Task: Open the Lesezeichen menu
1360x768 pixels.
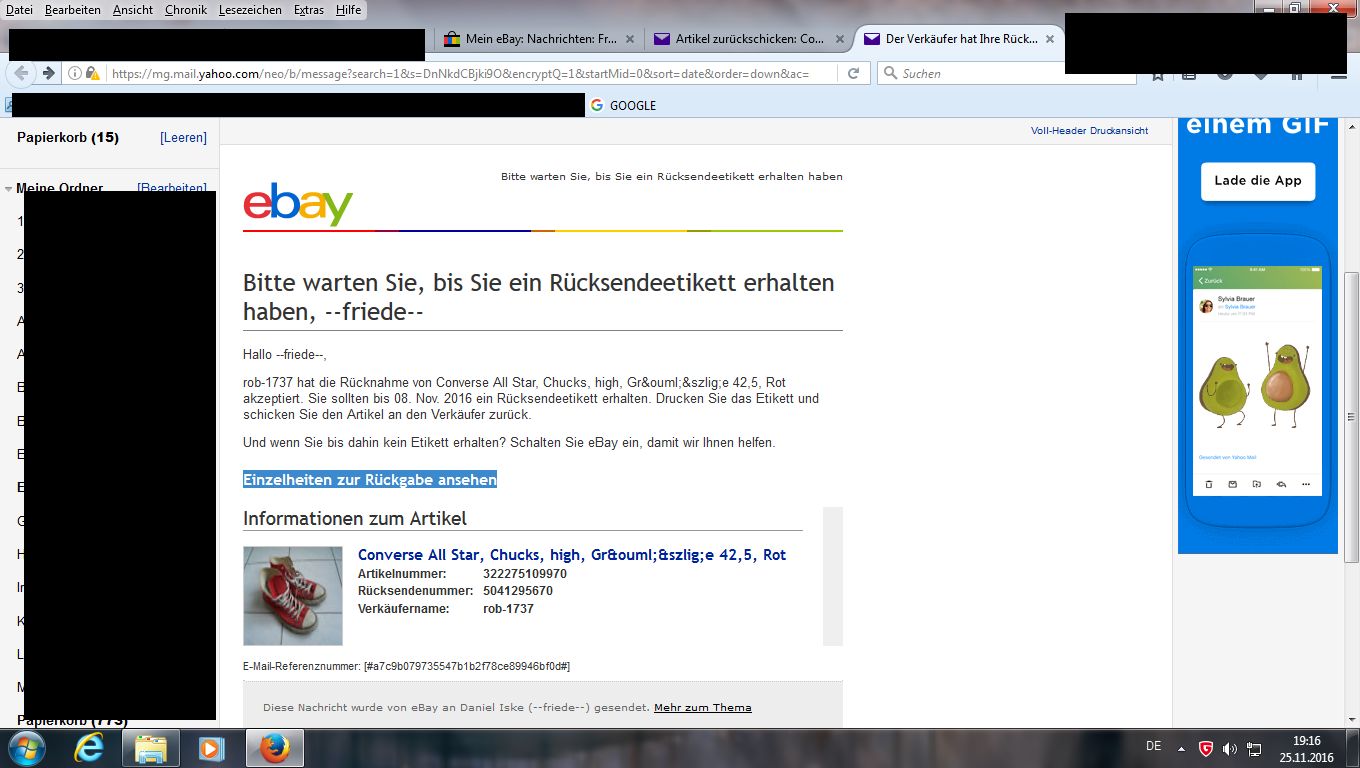Action: click(250, 10)
